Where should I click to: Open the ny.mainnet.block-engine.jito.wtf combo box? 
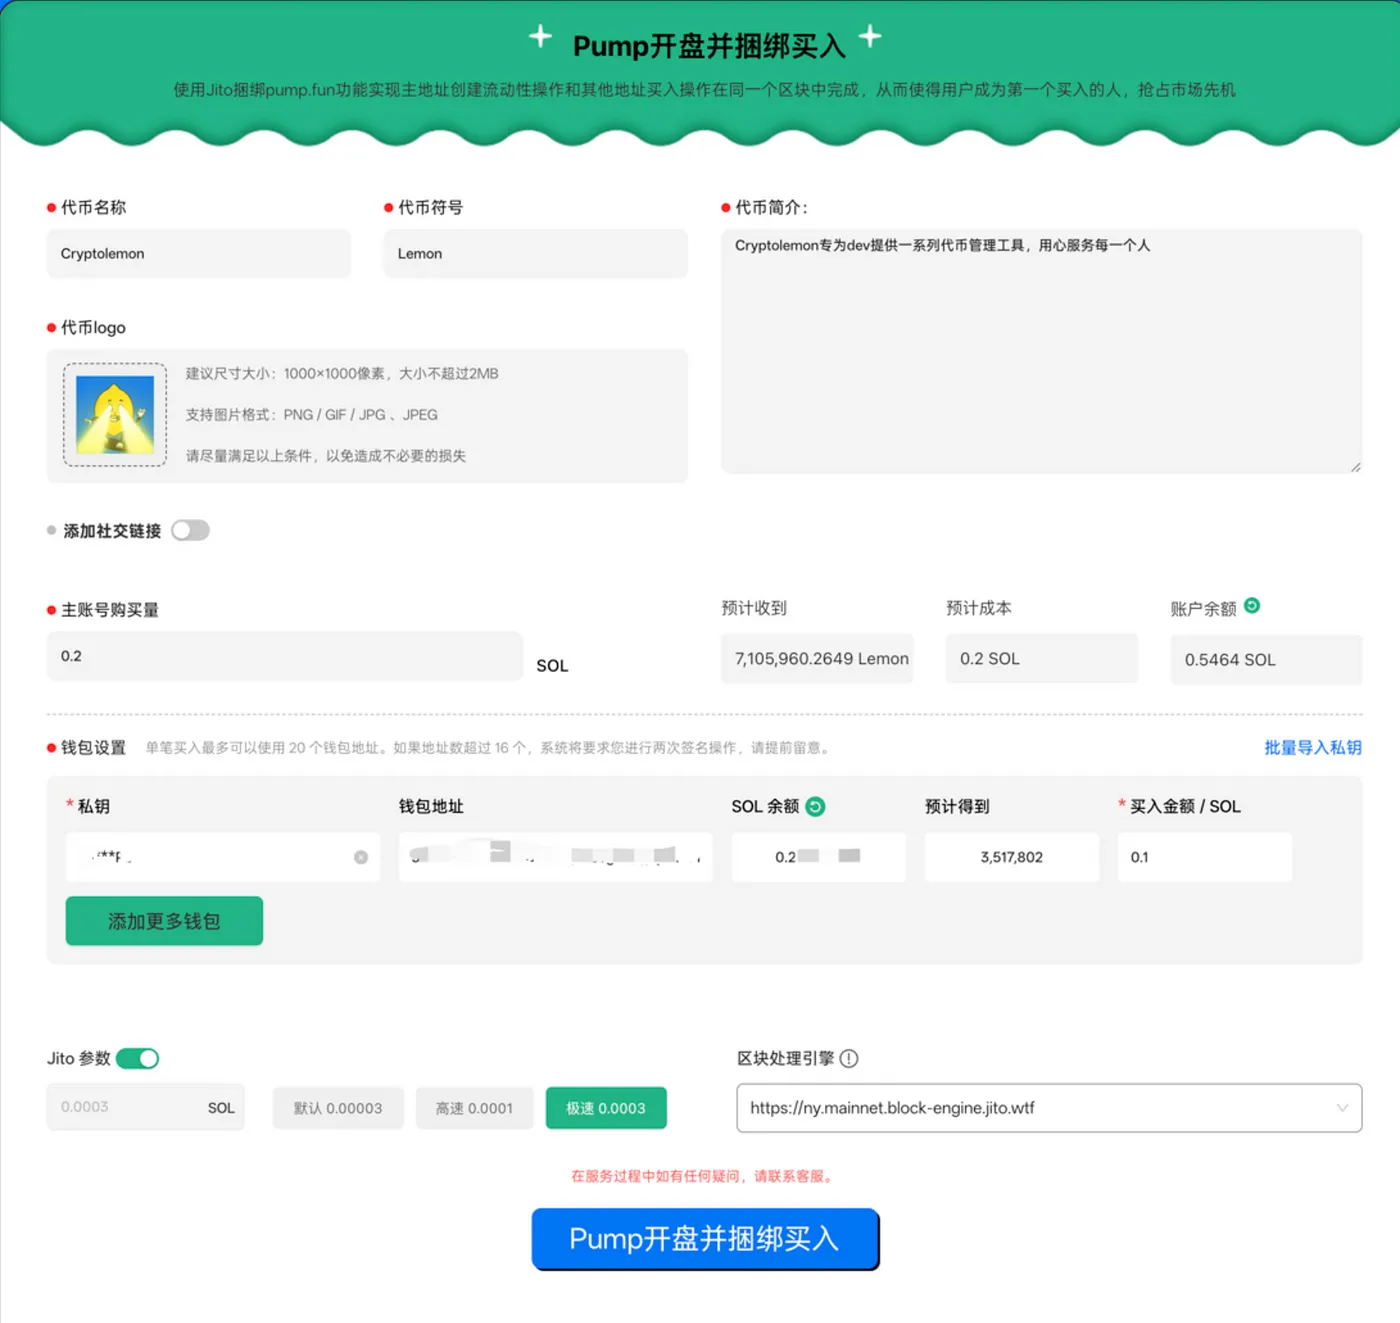tap(1049, 1108)
